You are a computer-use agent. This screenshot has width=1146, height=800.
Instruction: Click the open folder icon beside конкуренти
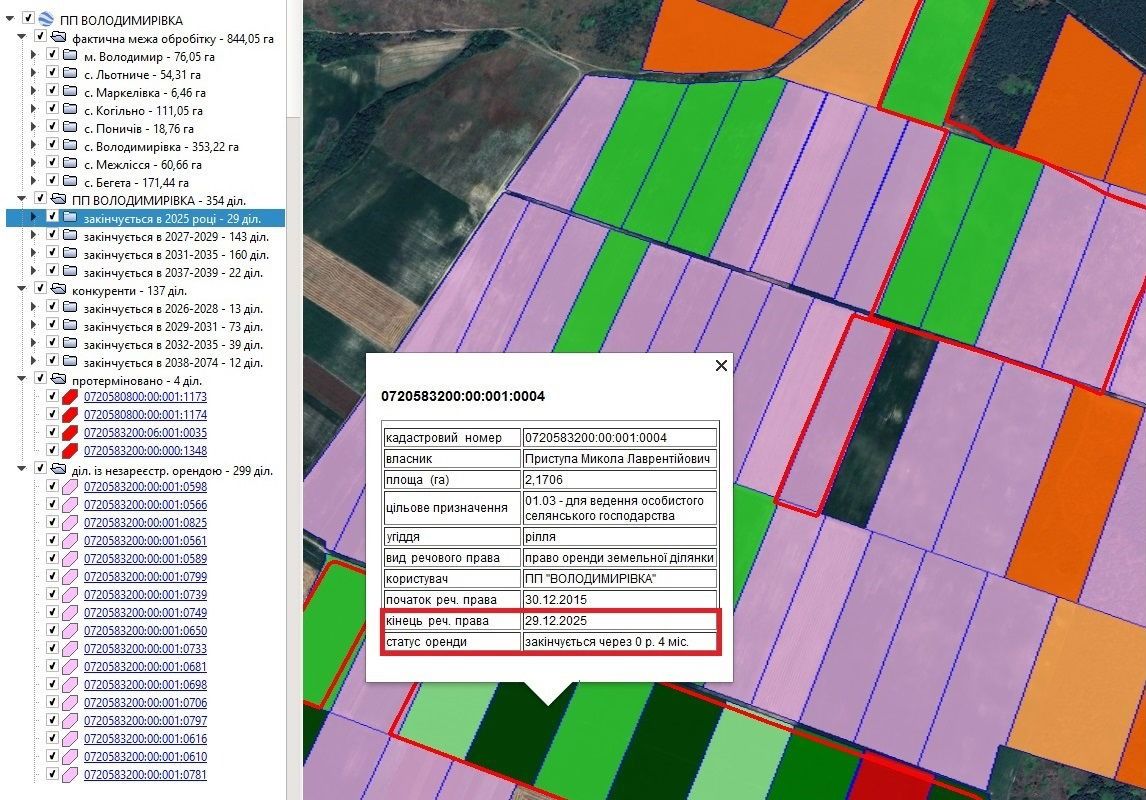(x=58, y=289)
